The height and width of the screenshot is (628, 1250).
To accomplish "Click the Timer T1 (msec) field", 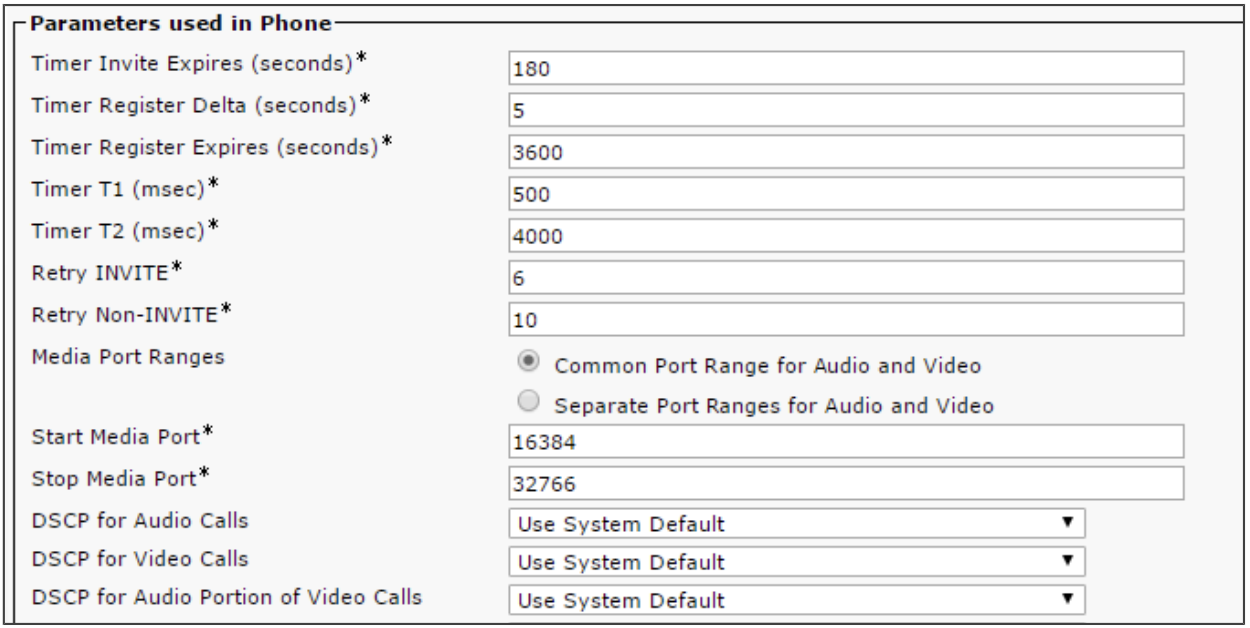I will click(846, 193).
